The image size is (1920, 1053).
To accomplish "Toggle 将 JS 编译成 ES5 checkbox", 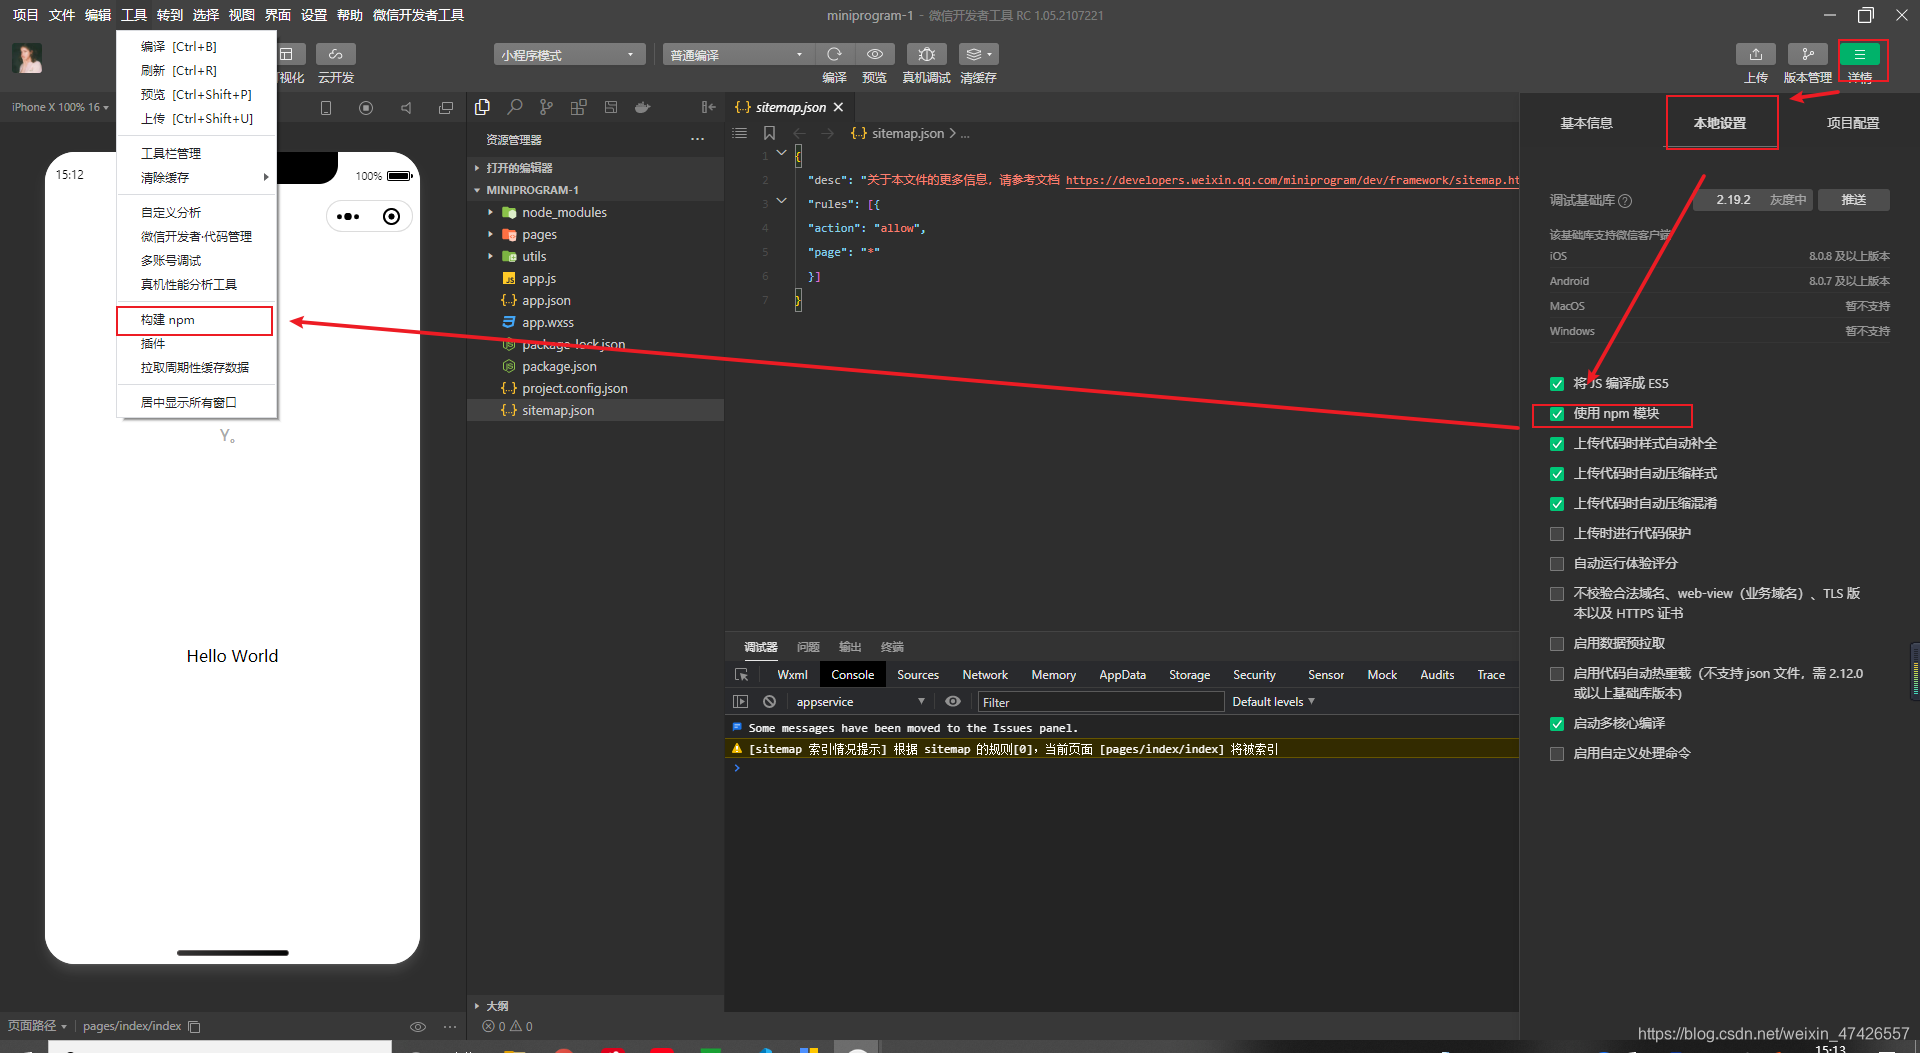I will click(x=1557, y=384).
